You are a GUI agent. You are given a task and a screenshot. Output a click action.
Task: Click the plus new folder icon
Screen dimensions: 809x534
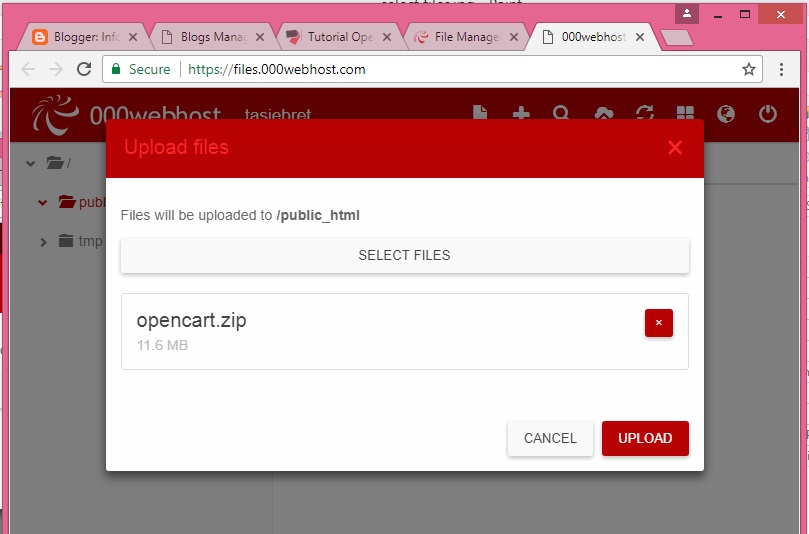[x=521, y=112]
